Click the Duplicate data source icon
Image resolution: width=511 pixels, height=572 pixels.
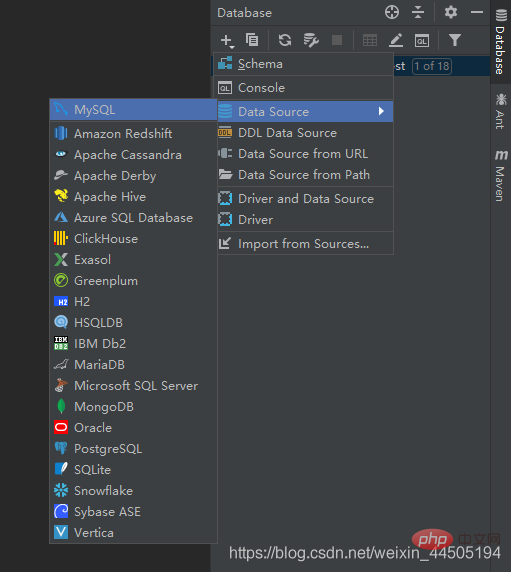coord(252,40)
